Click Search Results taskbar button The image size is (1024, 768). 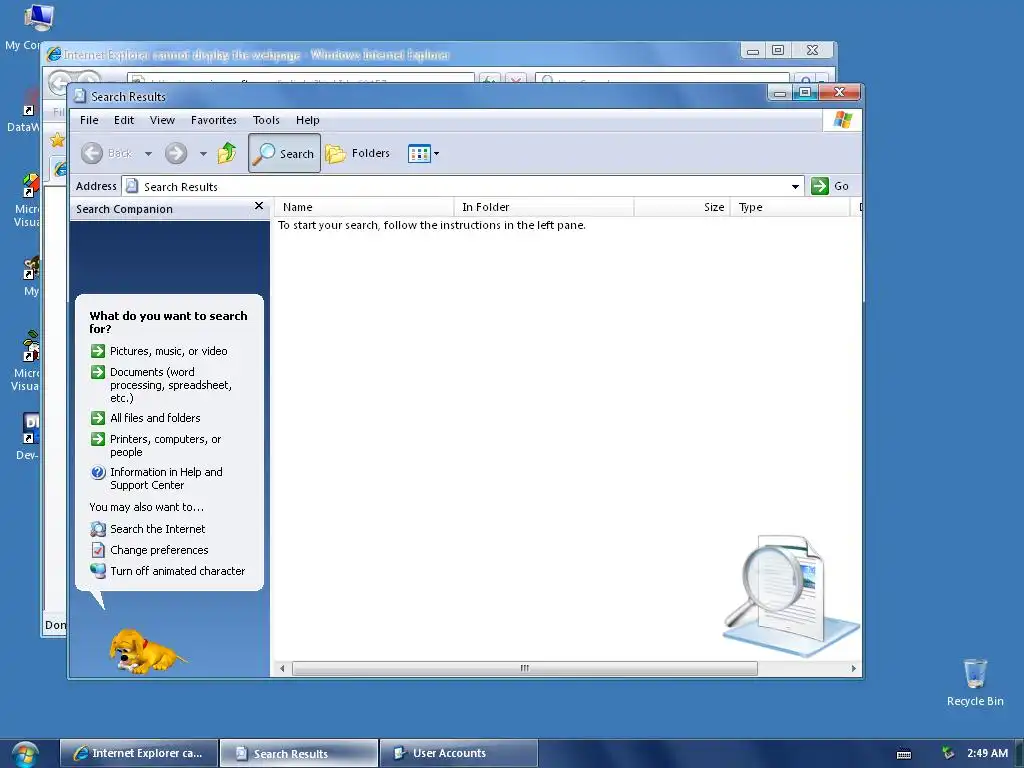(298, 753)
